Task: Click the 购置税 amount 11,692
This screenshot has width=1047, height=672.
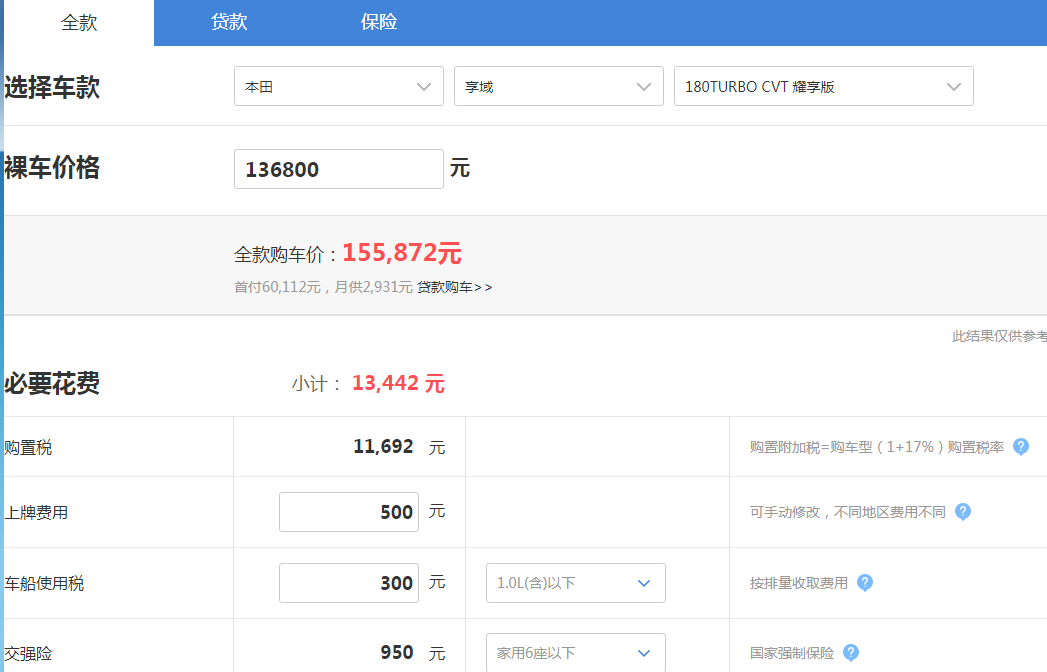Action: (383, 446)
